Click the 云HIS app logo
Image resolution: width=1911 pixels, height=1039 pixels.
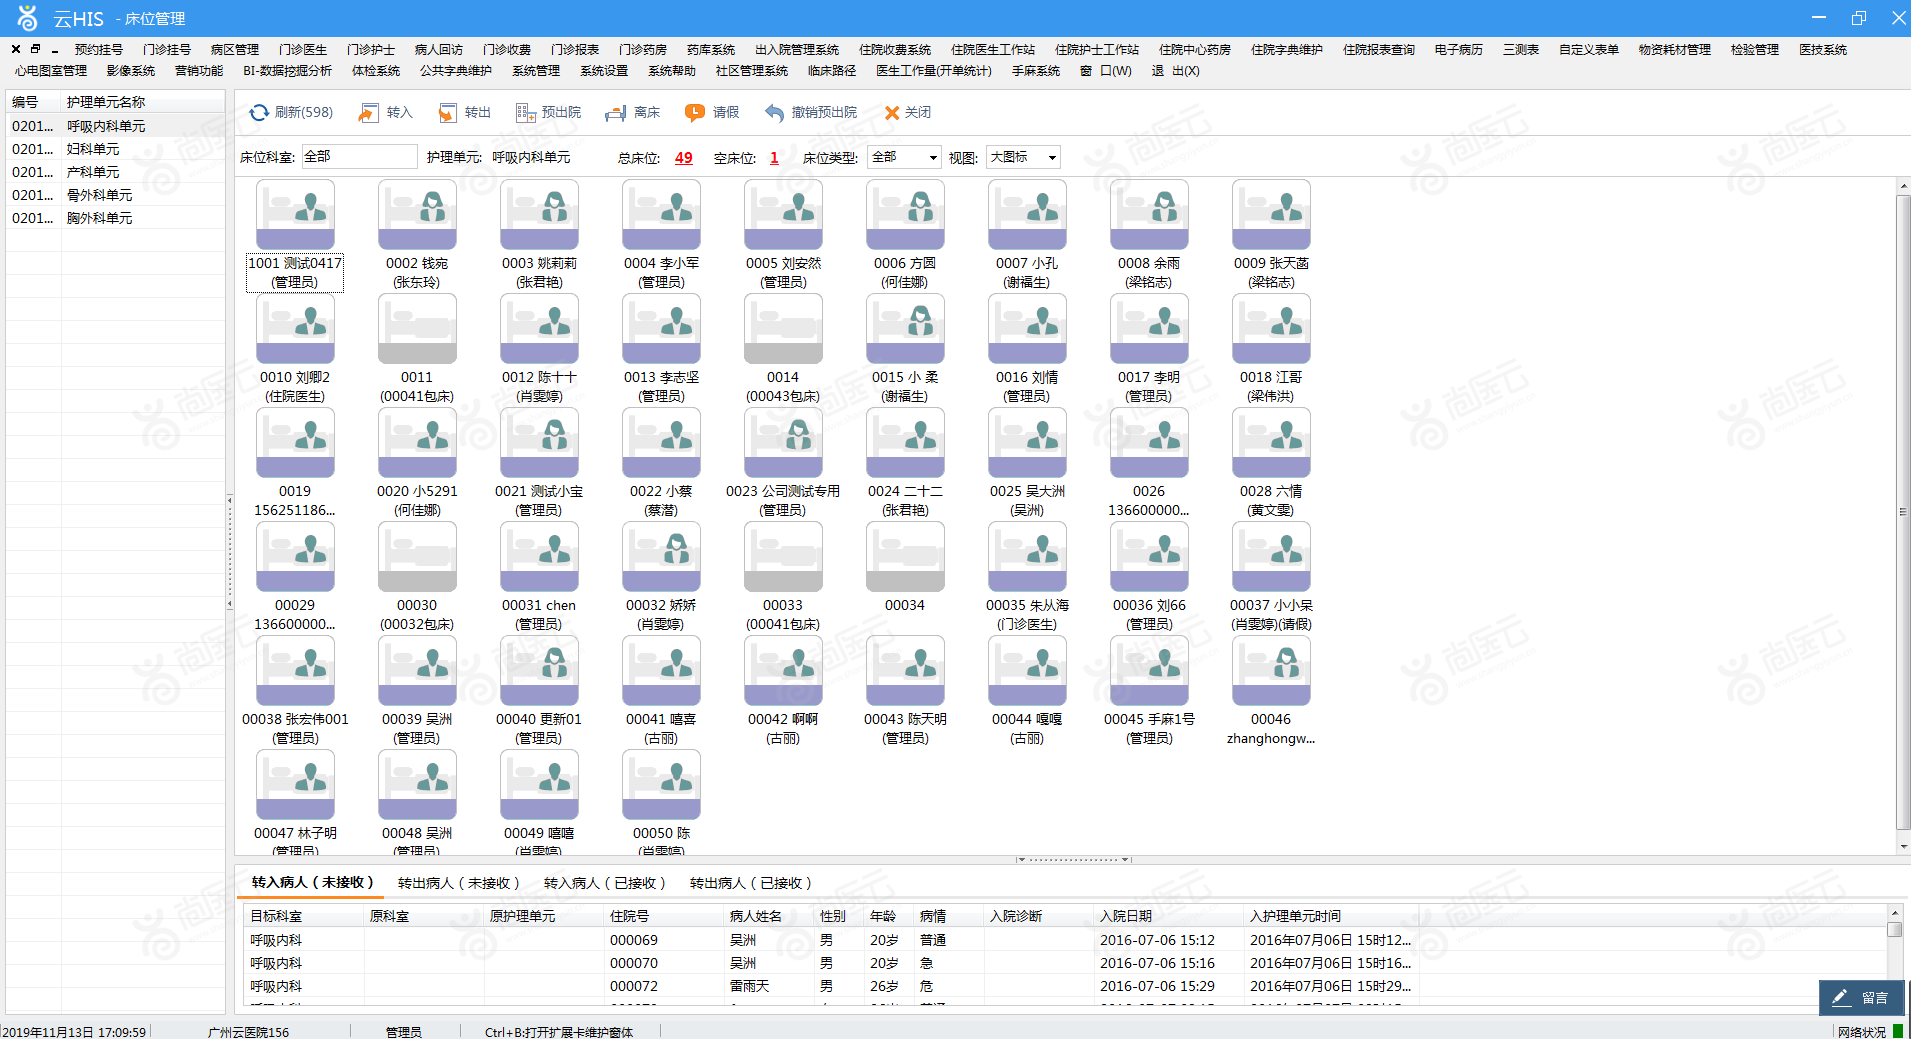[27, 18]
